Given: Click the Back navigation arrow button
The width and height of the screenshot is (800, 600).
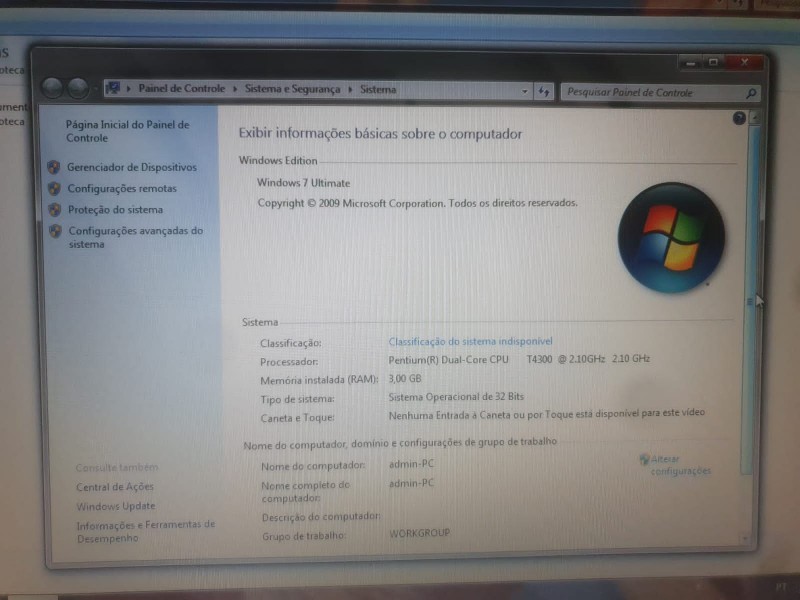Looking at the screenshot, I should pos(53,88).
